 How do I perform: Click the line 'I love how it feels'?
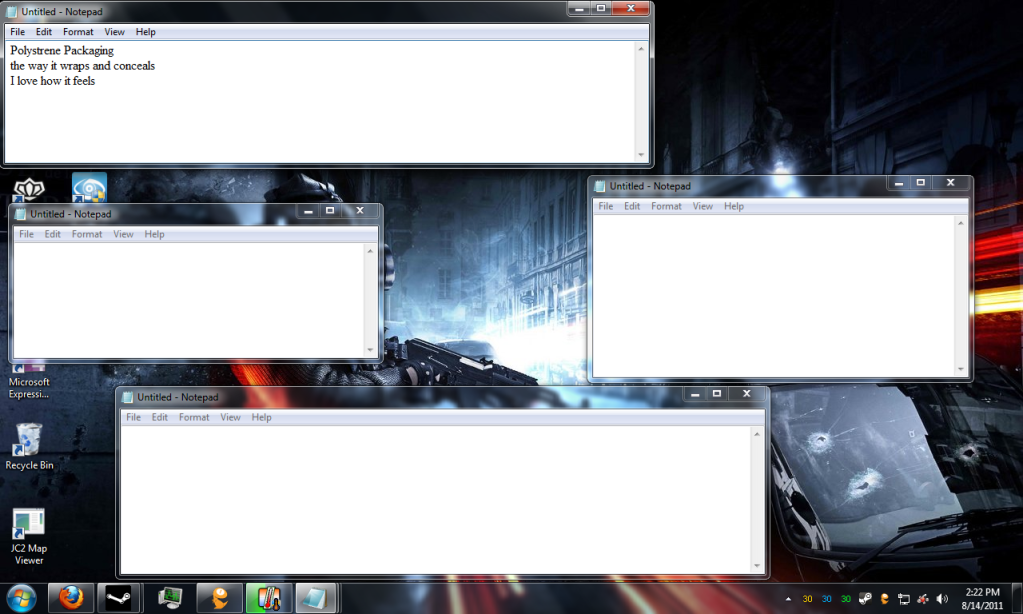coord(52,81)
